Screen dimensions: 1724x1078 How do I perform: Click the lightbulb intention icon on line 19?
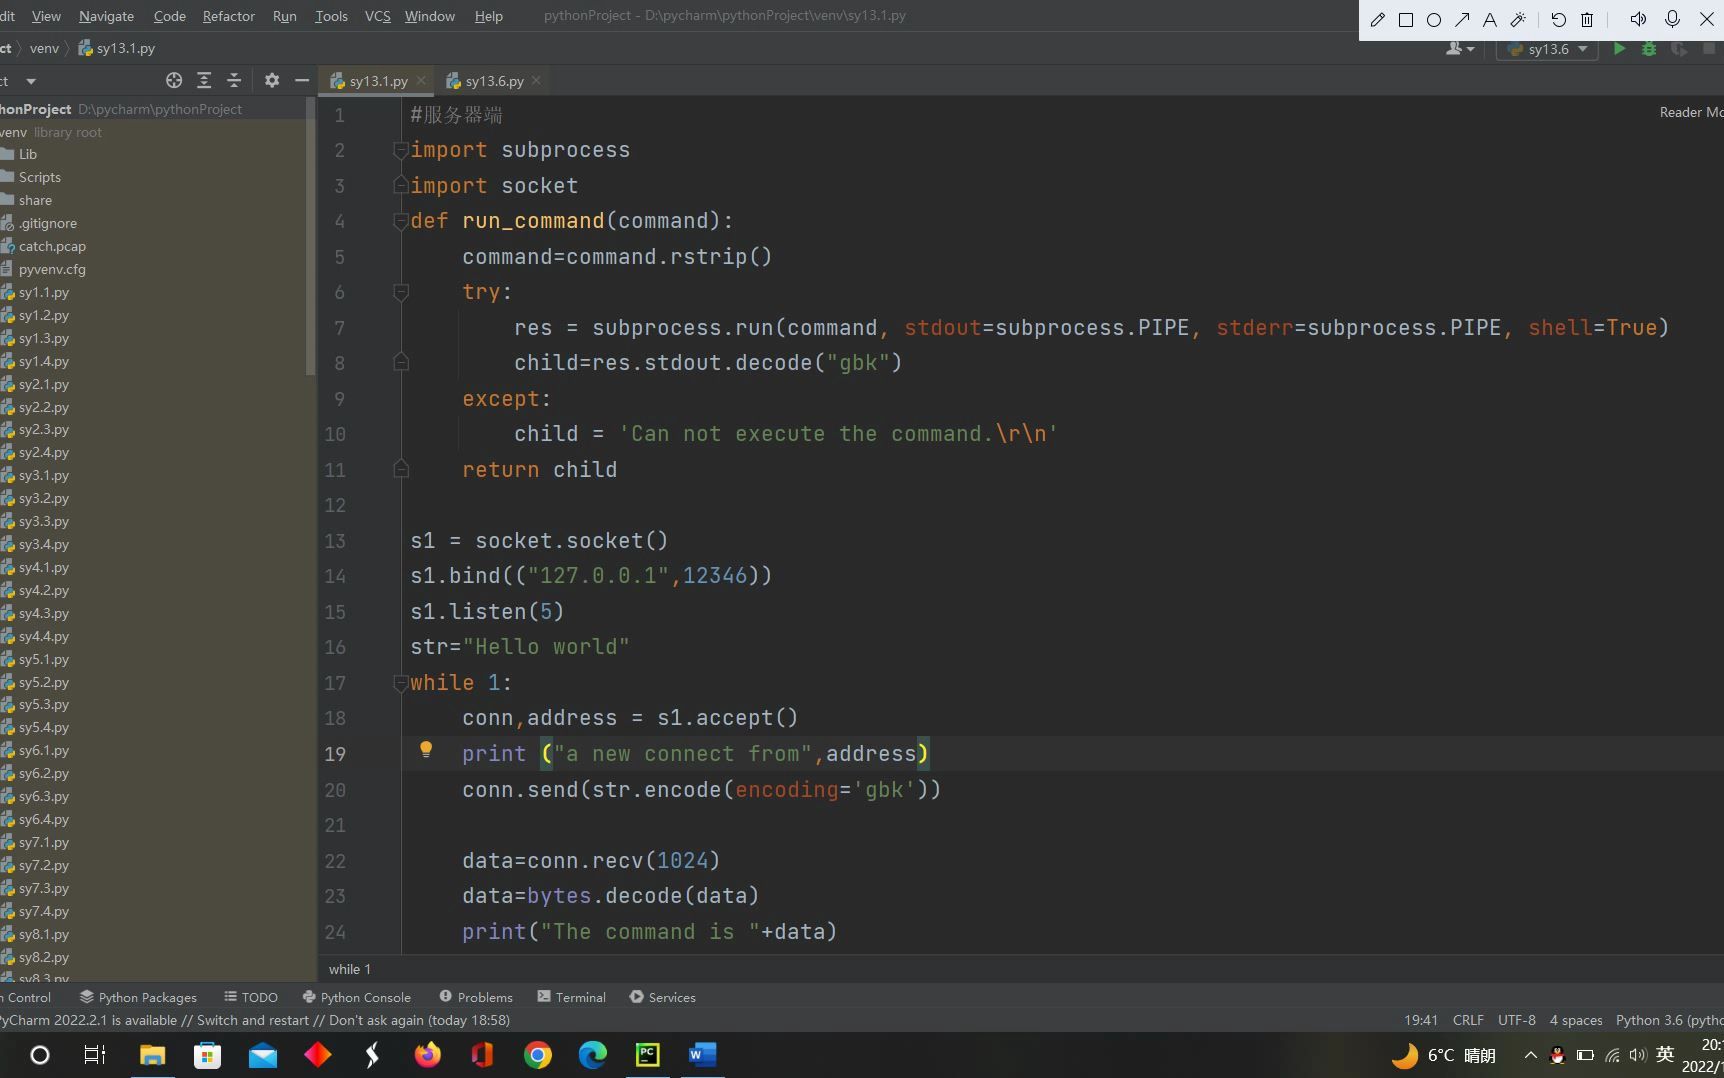point(427,750)
